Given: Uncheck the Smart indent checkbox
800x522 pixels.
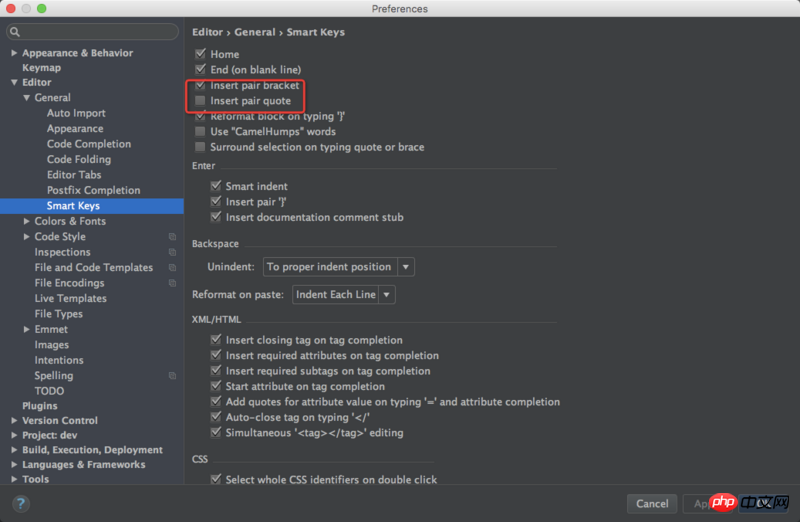Looking at the screenshot, I should [216, 186].
